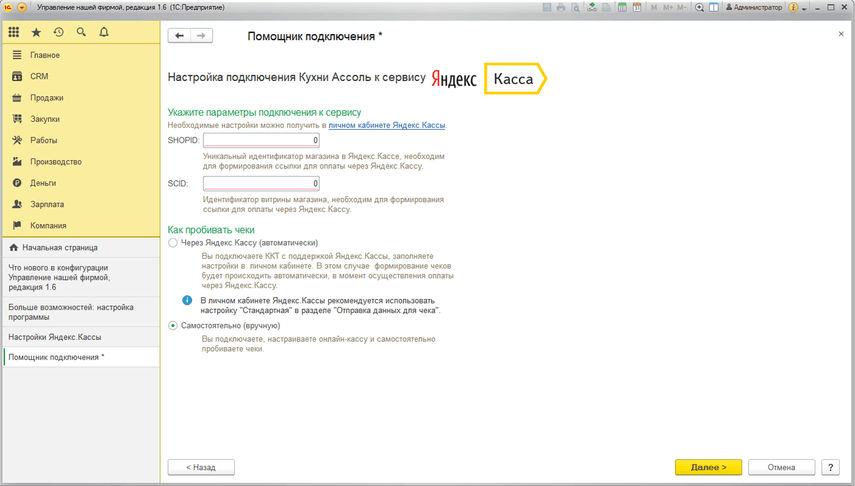Switch to Настройки Яндекс.Кассы tab
This screenshot has height=486, width=855.
(x=81, y=337)
